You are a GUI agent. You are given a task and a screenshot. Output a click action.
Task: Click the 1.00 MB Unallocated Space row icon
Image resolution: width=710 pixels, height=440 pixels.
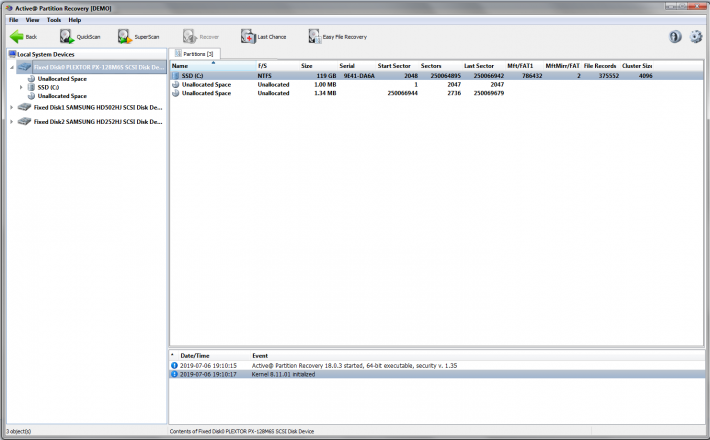pos(176,84)
